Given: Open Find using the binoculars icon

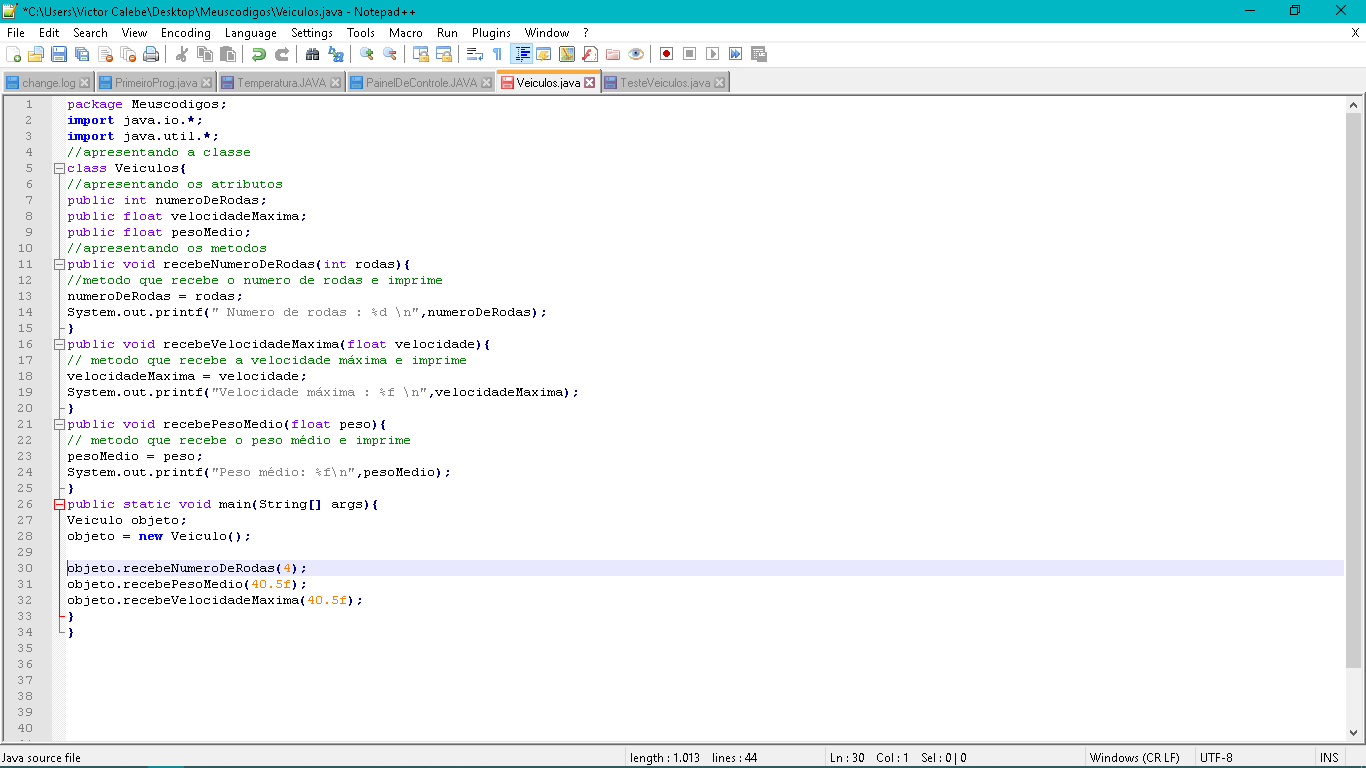Looking at the screenshot, I should (x=313, y=54).
